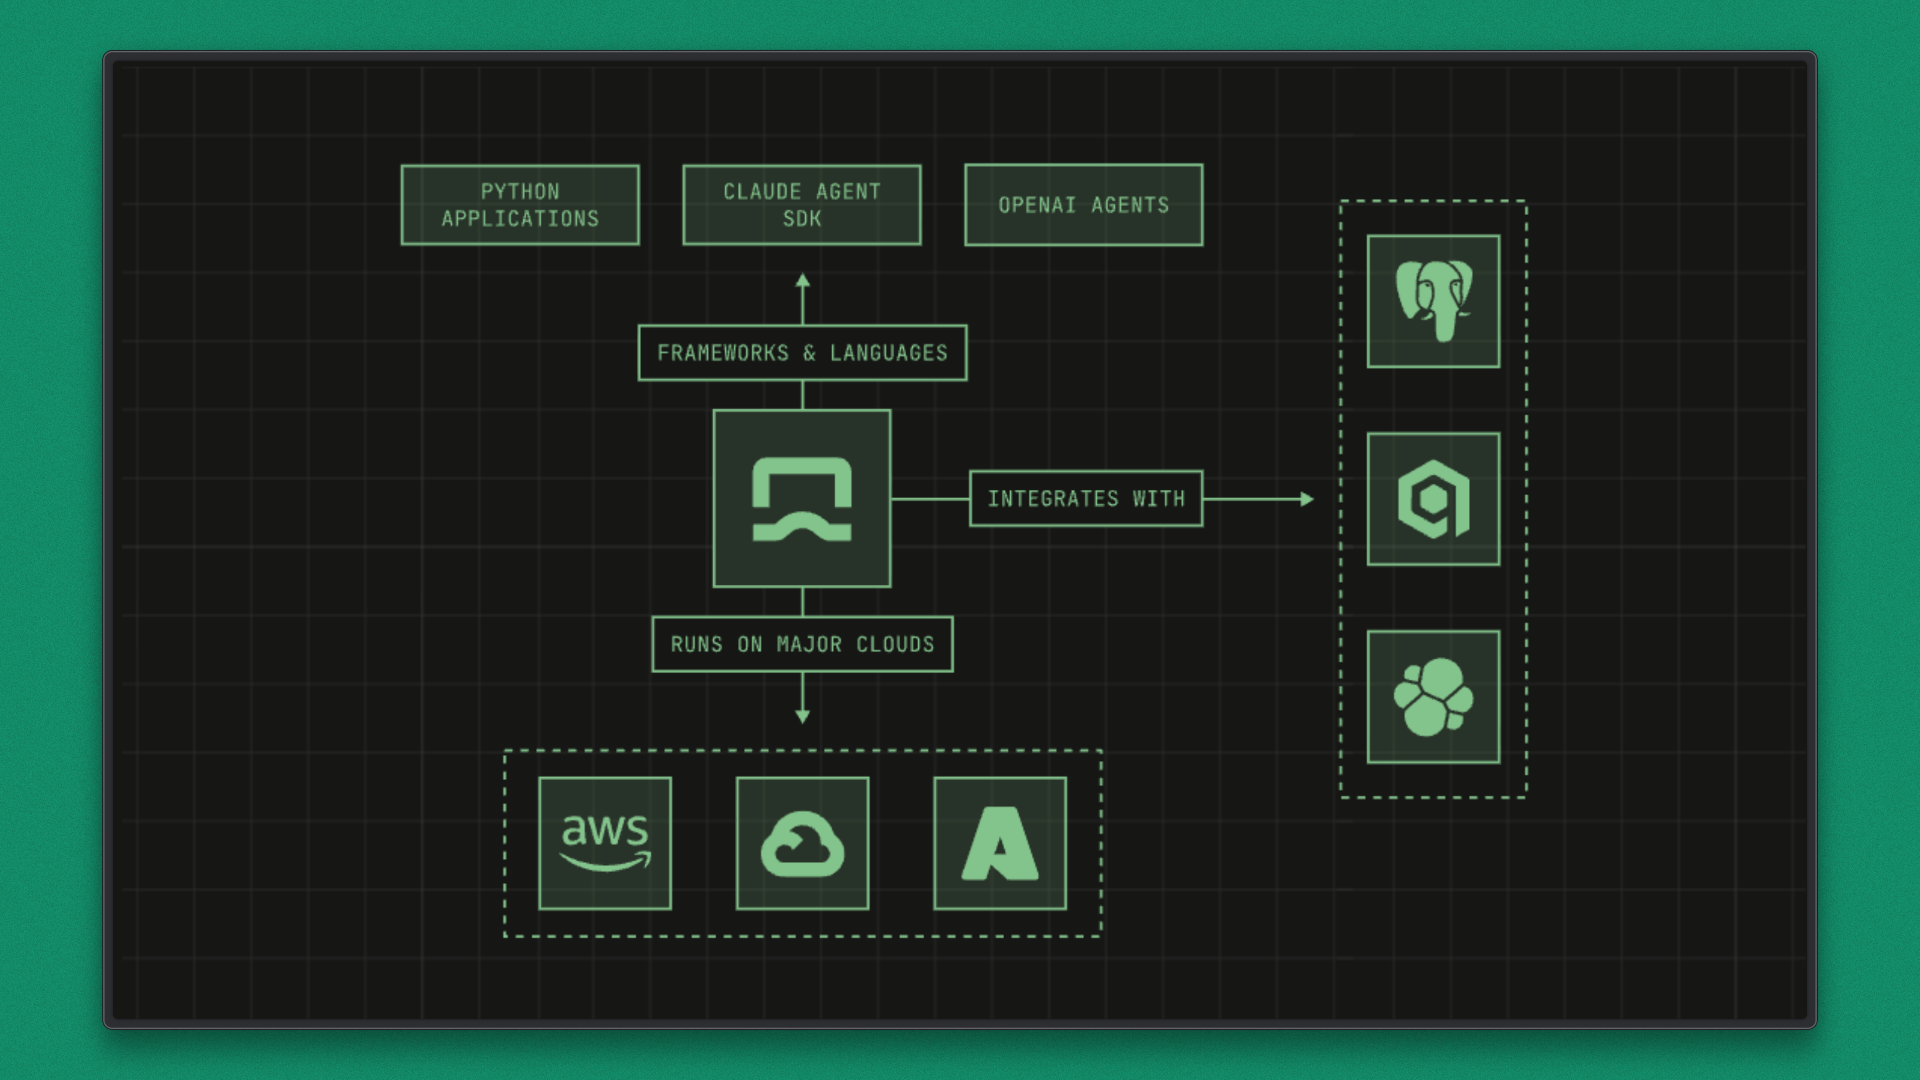Click the Python Applications box
This screenshot has width=1920, height=1080.
pos(520,205)
